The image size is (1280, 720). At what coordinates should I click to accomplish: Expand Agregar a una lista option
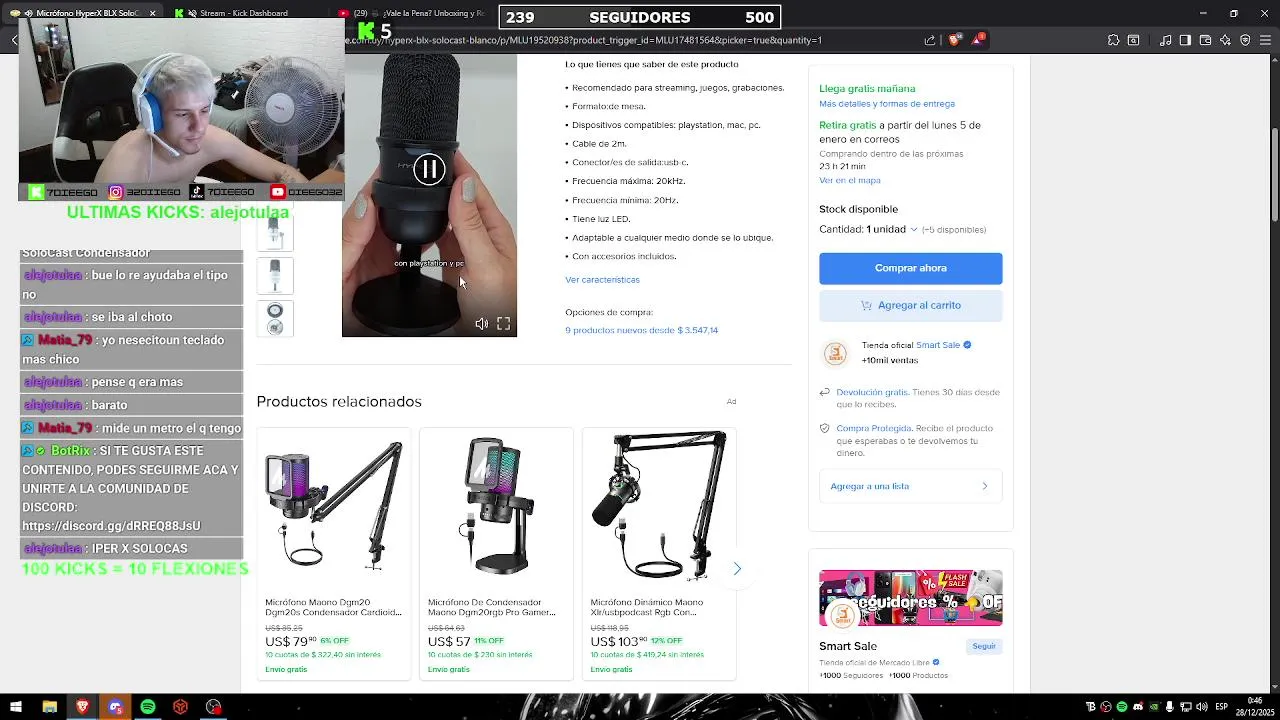tap(910, 486)
